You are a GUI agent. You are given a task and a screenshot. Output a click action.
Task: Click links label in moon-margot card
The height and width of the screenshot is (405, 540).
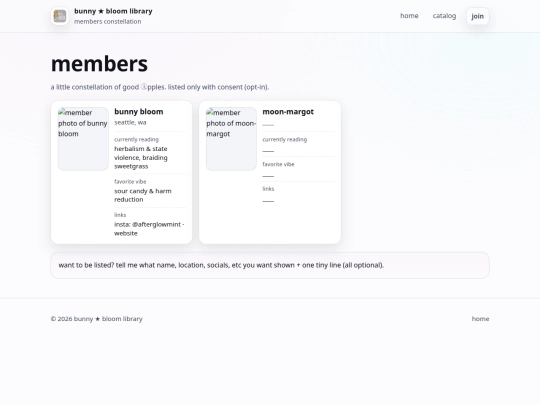[268, 189]
